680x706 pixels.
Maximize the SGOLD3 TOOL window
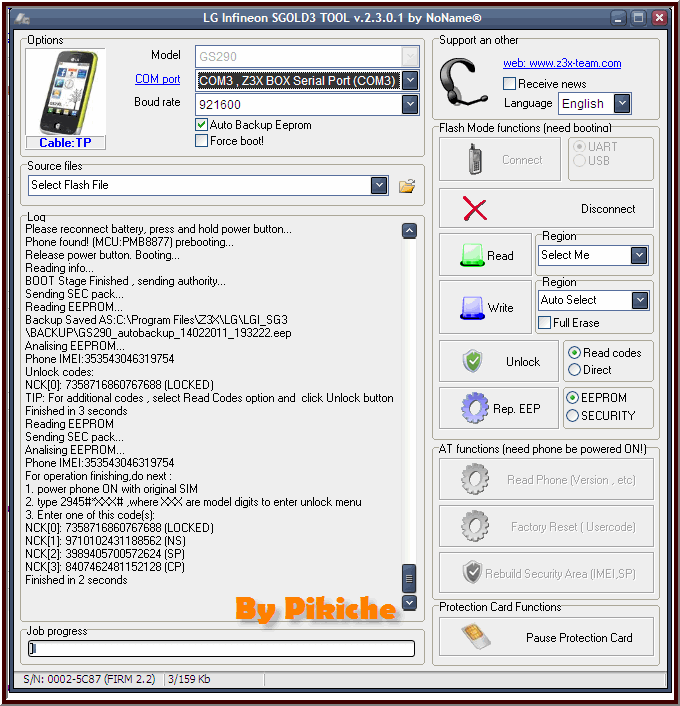(638, 18)
